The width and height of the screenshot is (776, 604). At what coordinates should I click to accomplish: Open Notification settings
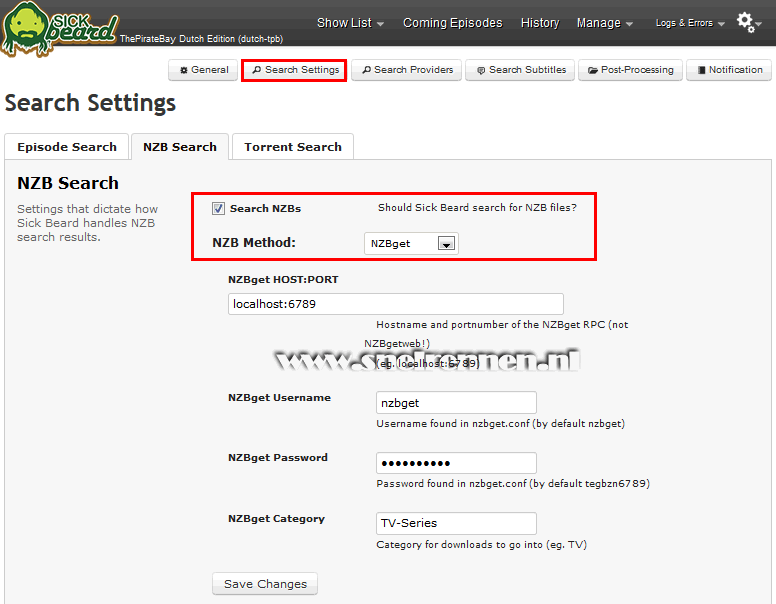[x=729, y=70]
